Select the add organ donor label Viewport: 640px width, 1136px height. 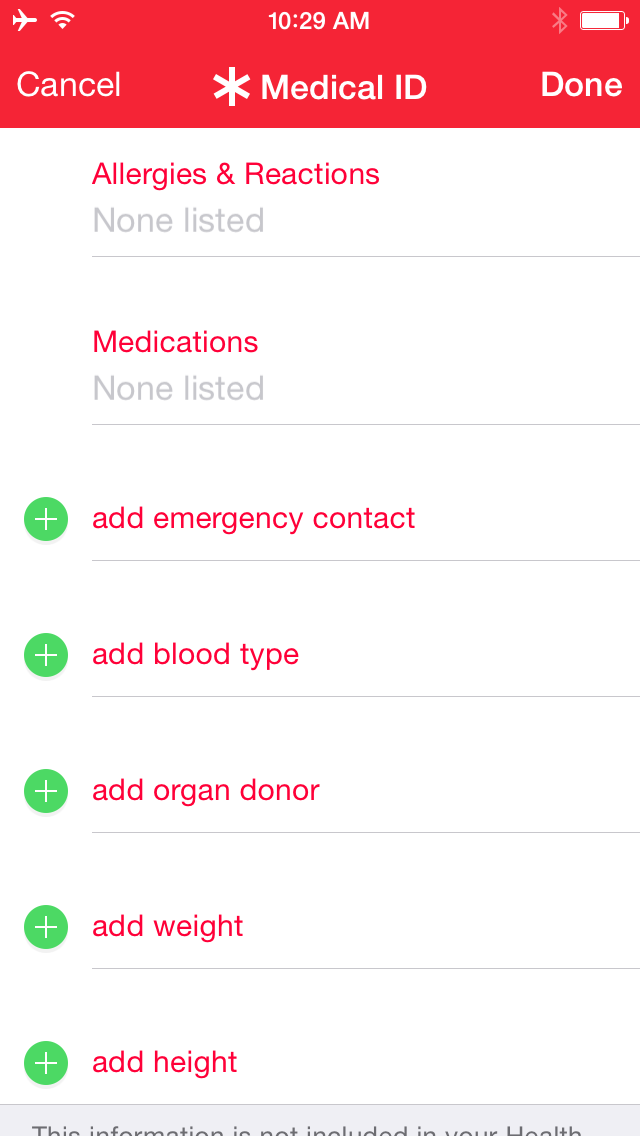tap(206, 791)
